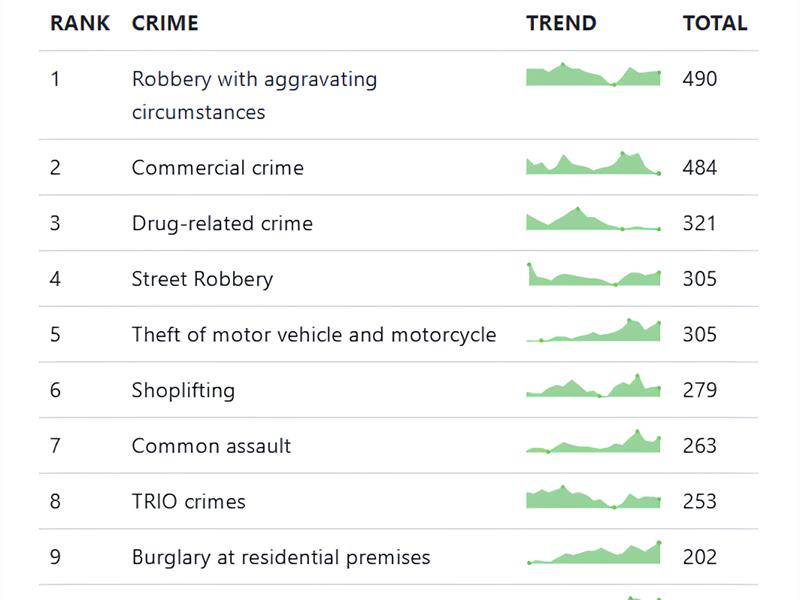
Task: View the motor vehicle theft trend chart
Action: (593, 330)
